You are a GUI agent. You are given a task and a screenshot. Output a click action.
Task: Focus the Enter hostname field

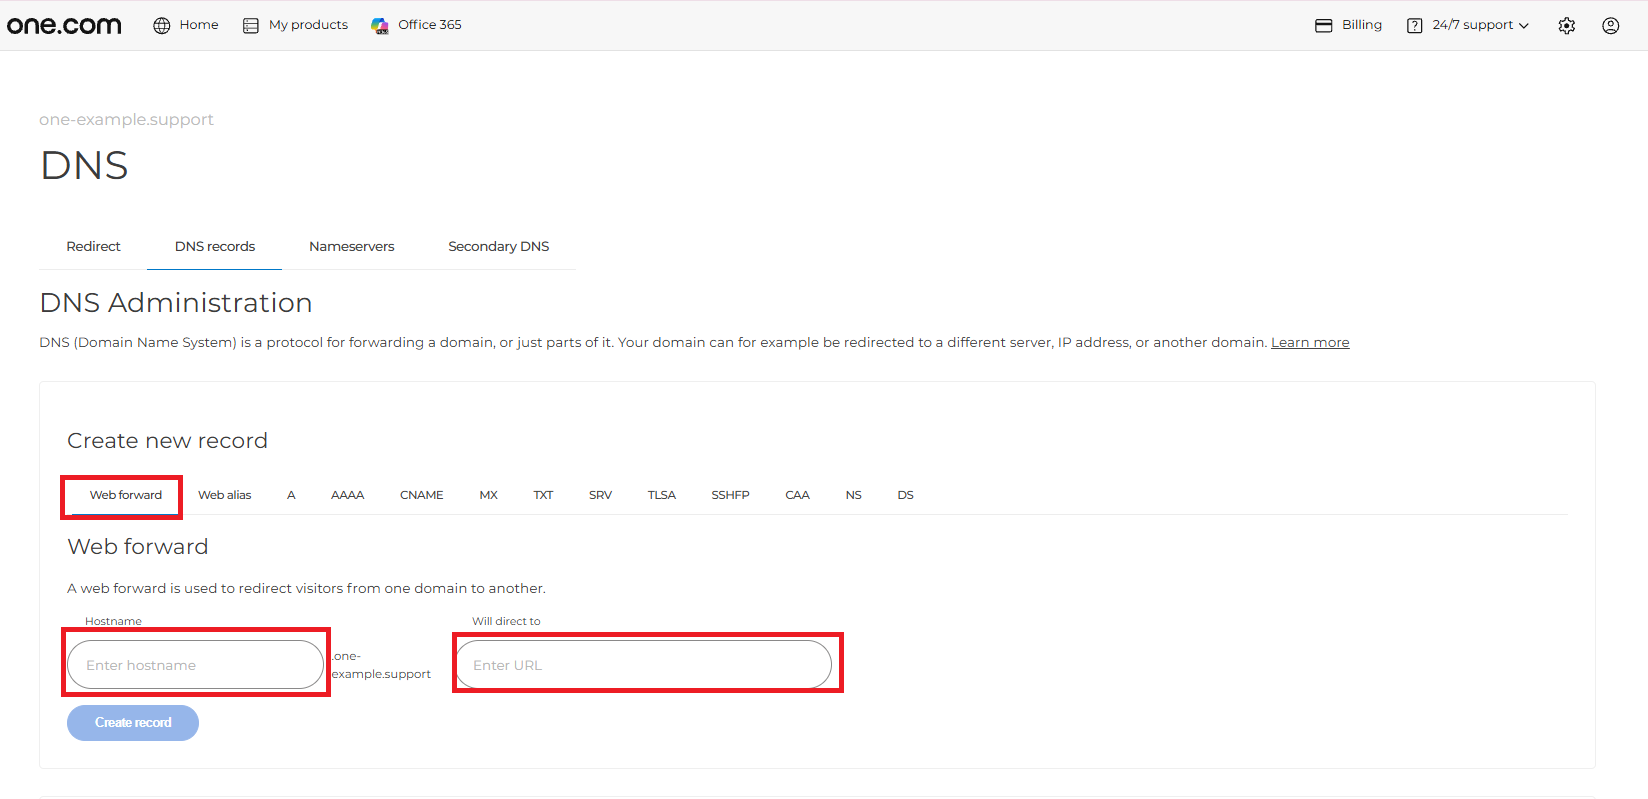tap(196, 665)
